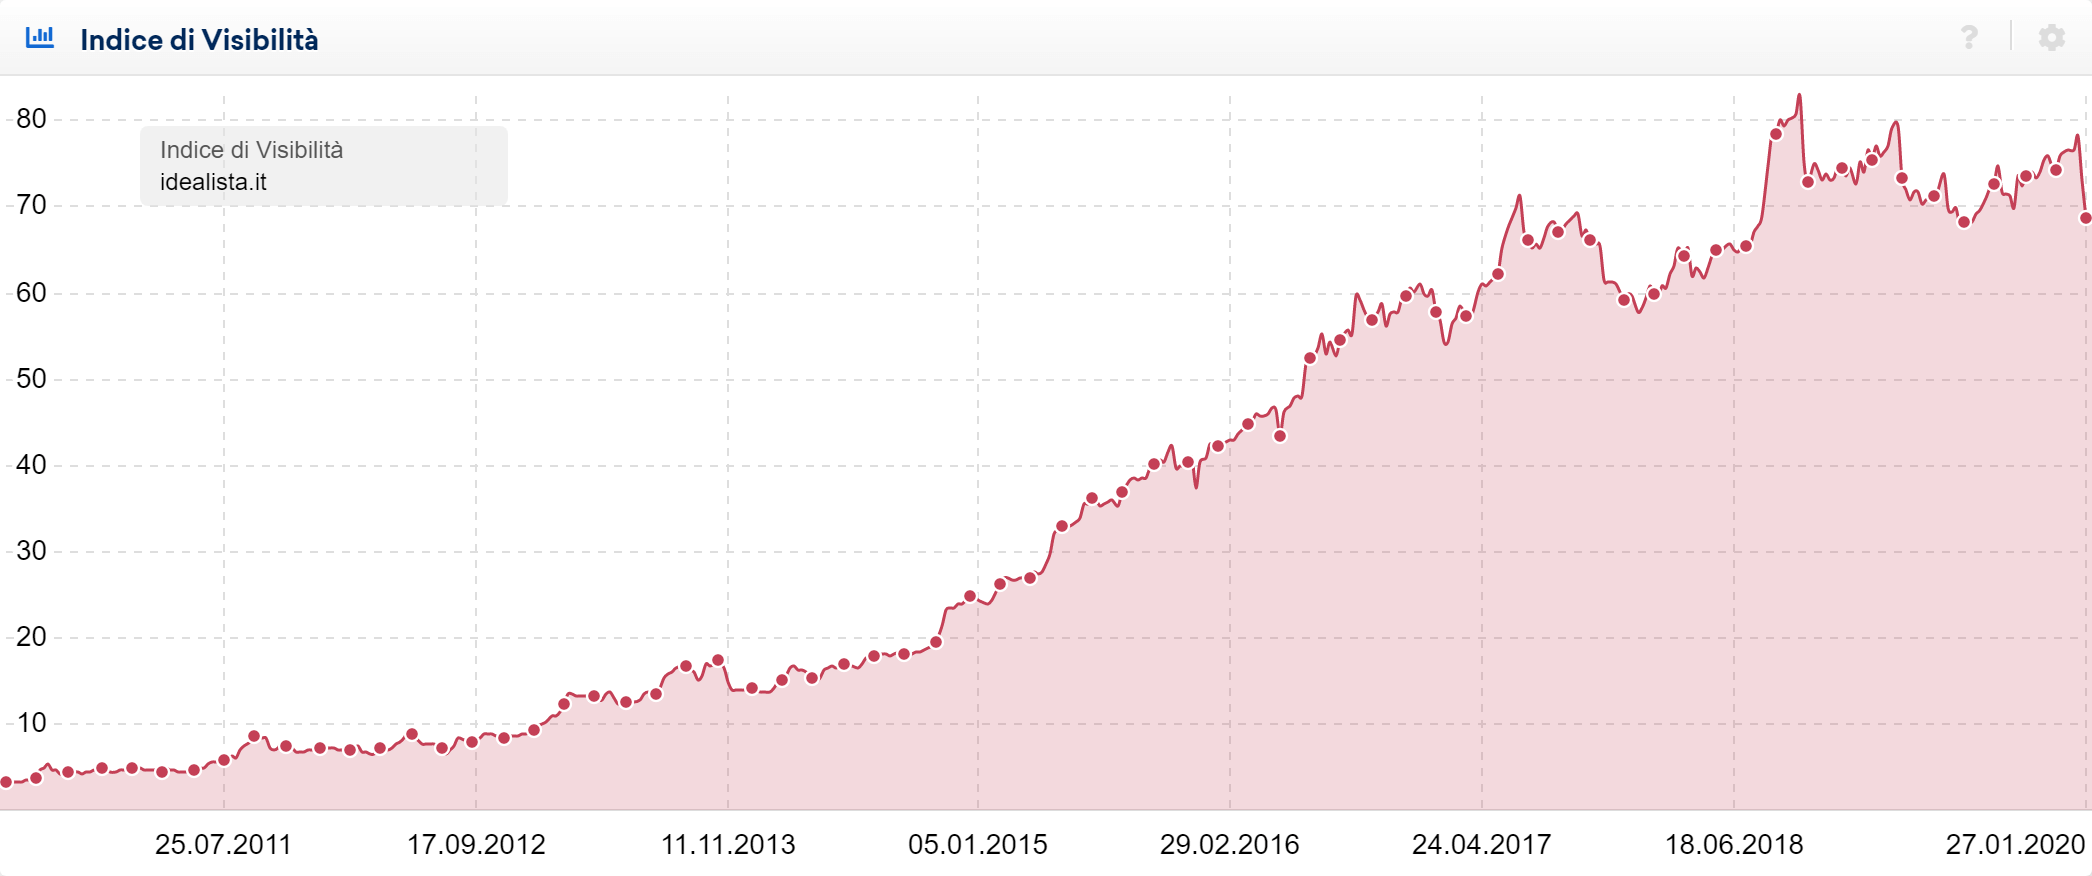
Task: Select the 24.04.2017 x-axis date label
Action: 1481,845
